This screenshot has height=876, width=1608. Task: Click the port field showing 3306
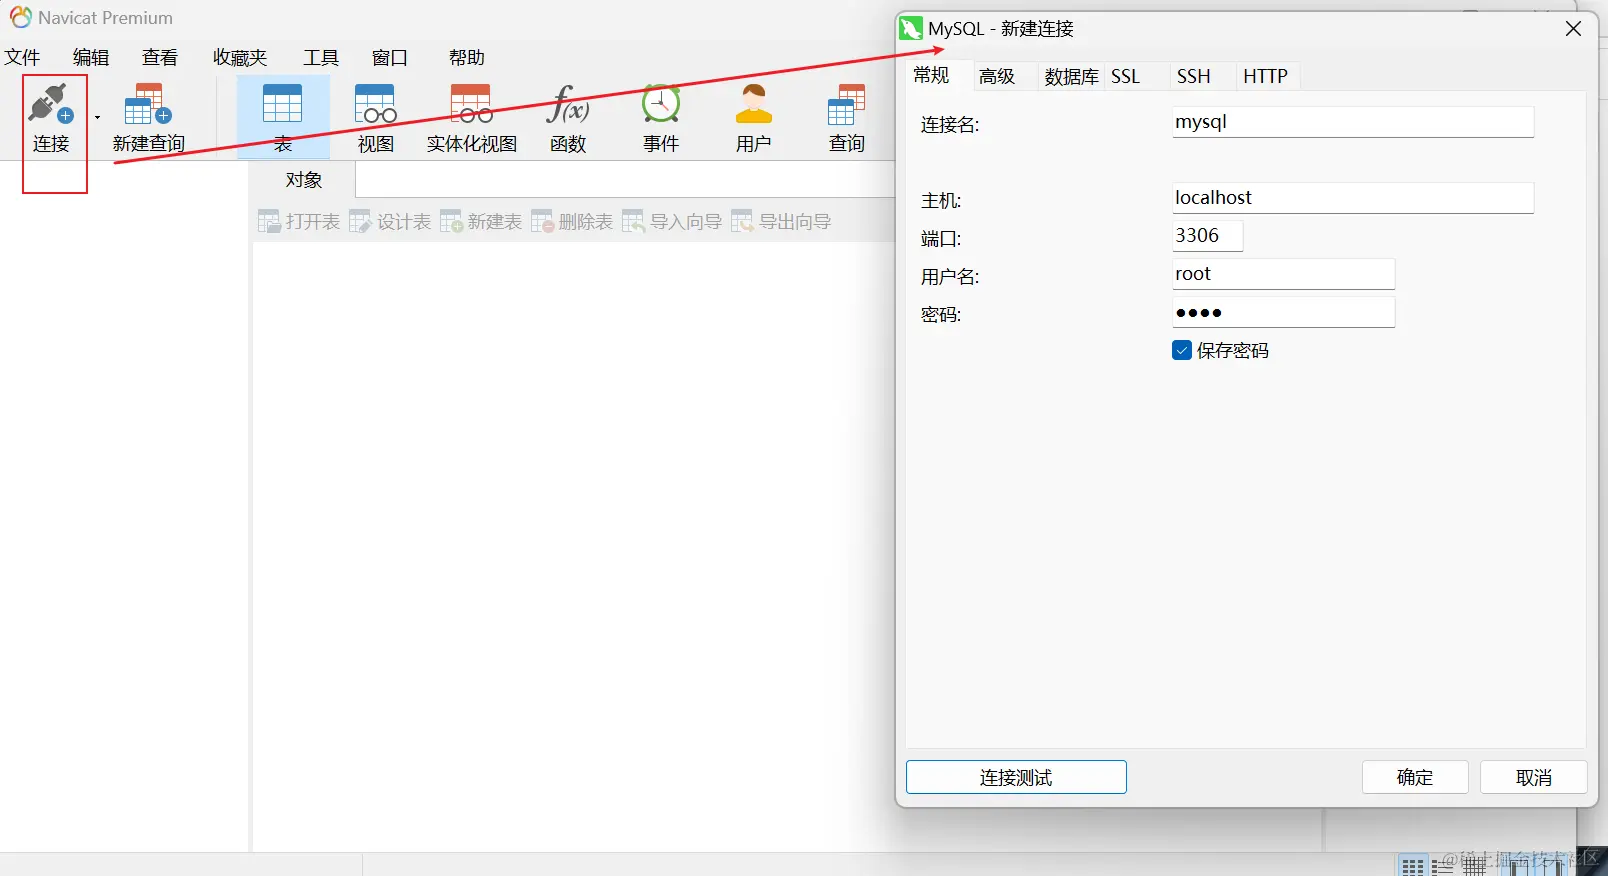pos(1207,236)
